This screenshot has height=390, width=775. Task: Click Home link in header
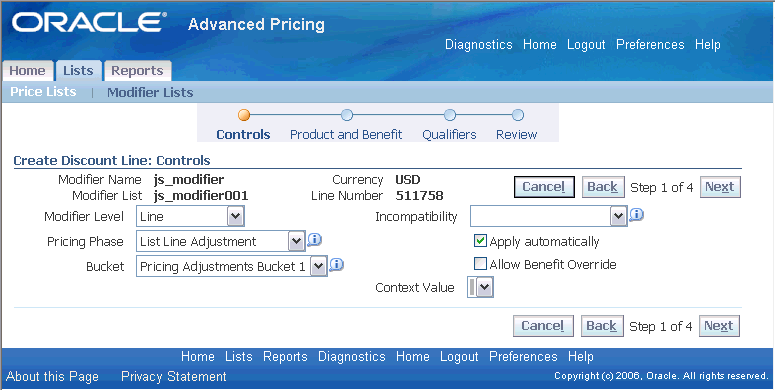pyautogui.click(x=540, y=44)
